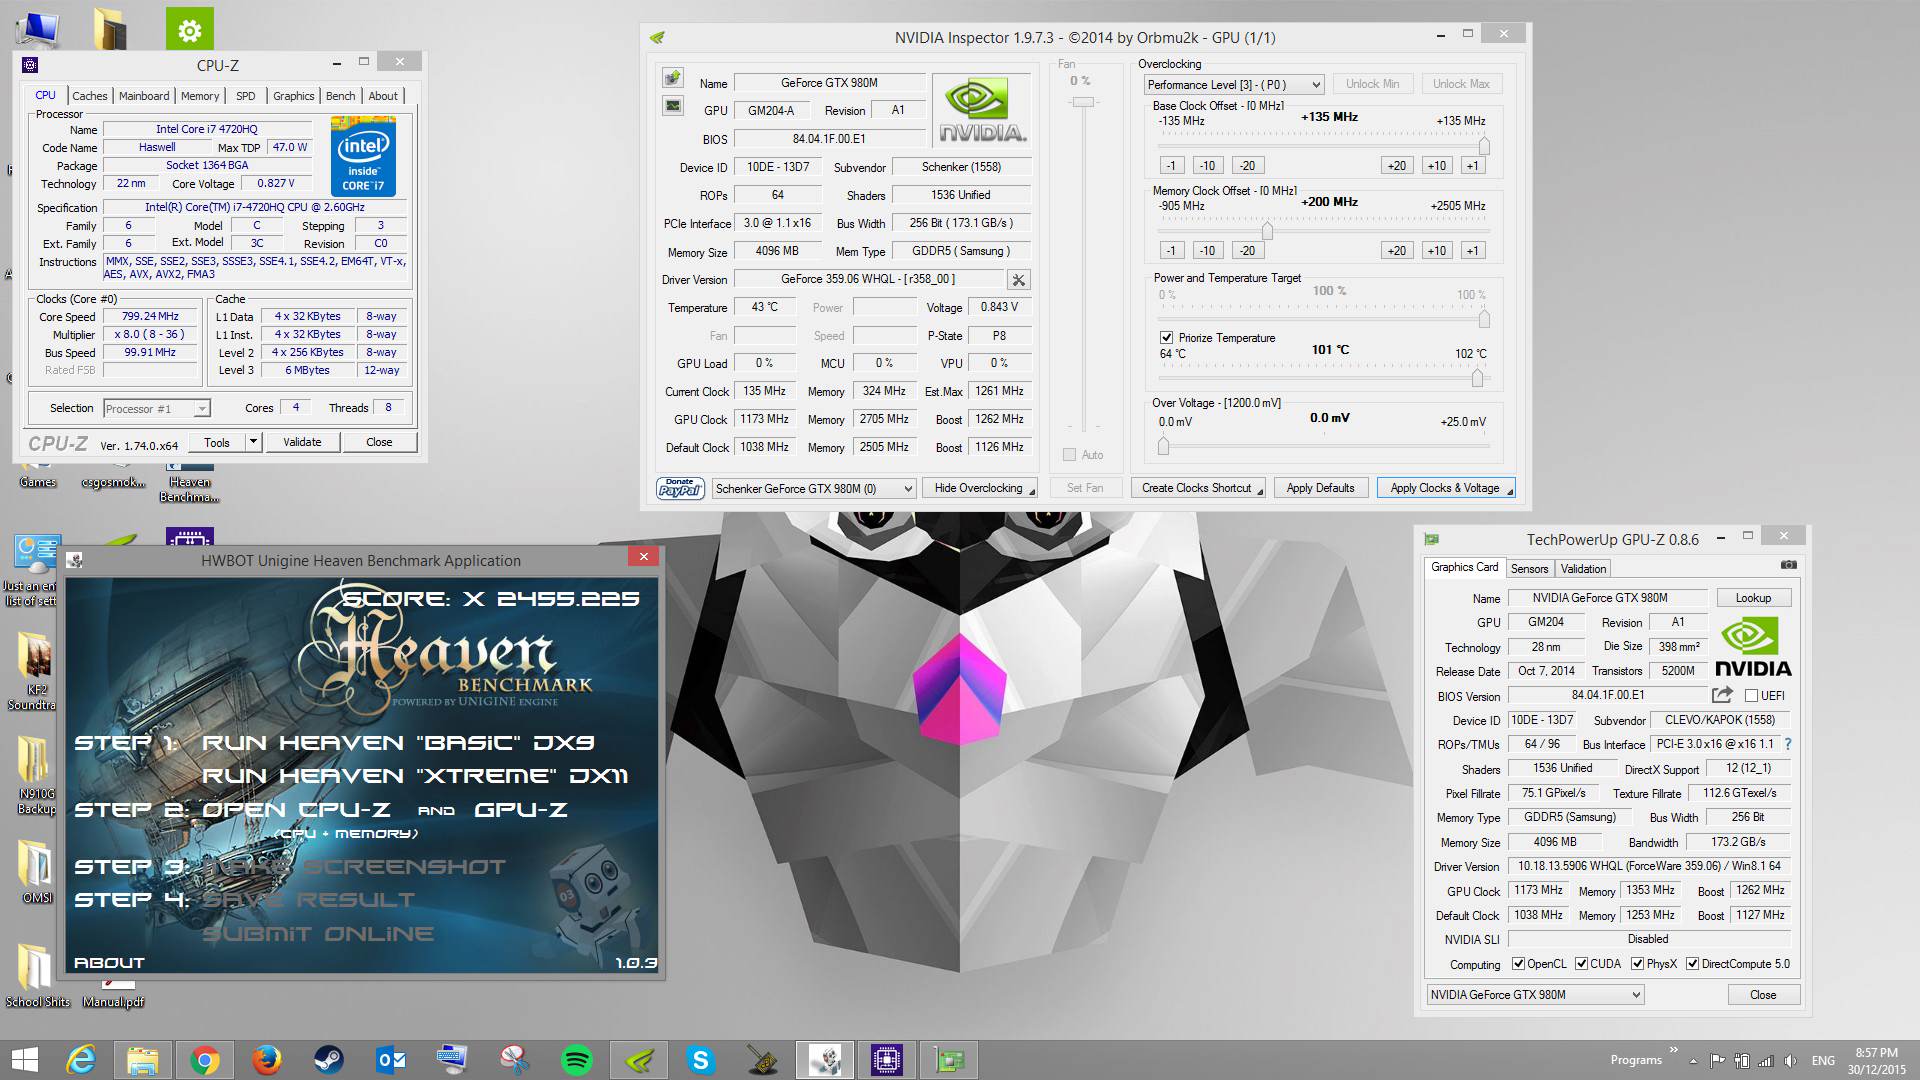Screen dimensions: 1920x1080
Task: Click ABOUT in HWBOT Heaven window
Action: (109, 963)
